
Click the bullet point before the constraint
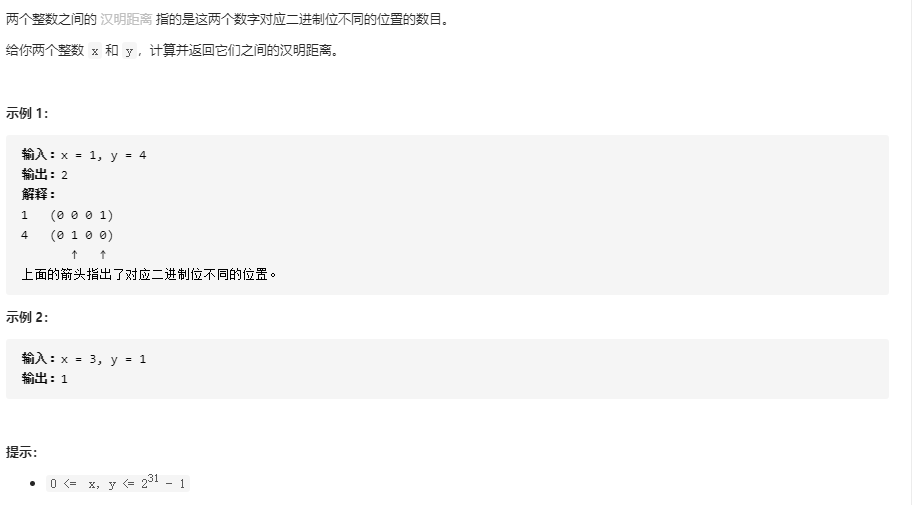pyautogui.click(x=33, y=483)
